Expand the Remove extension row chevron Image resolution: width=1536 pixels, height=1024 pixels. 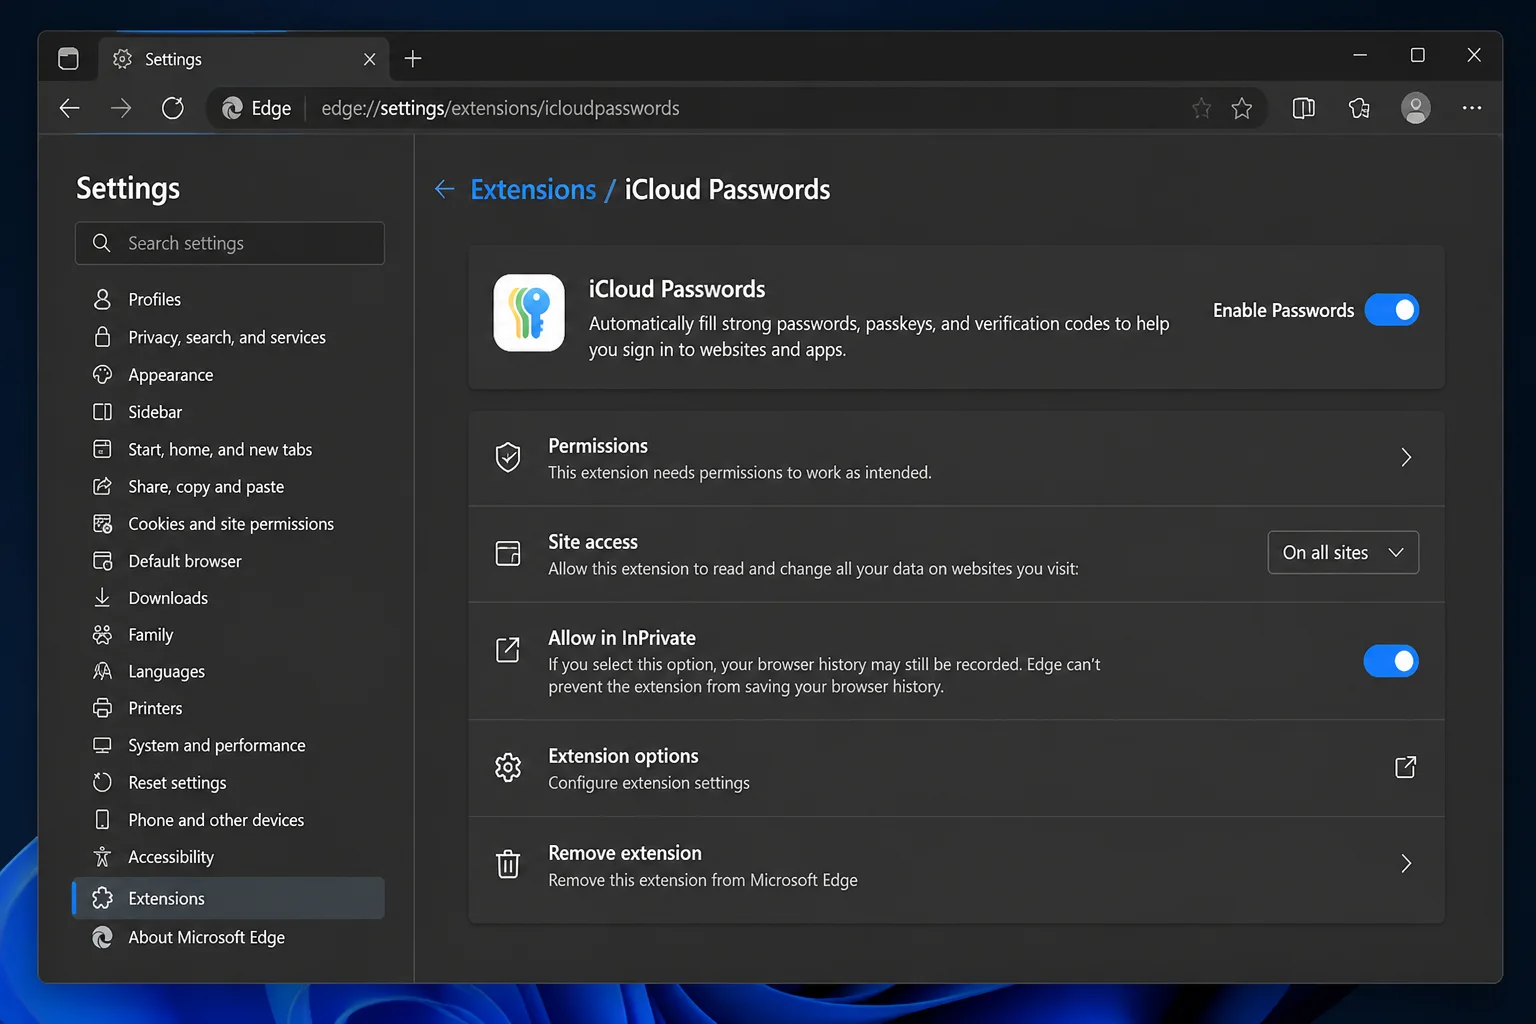[x=1406, y=863]
